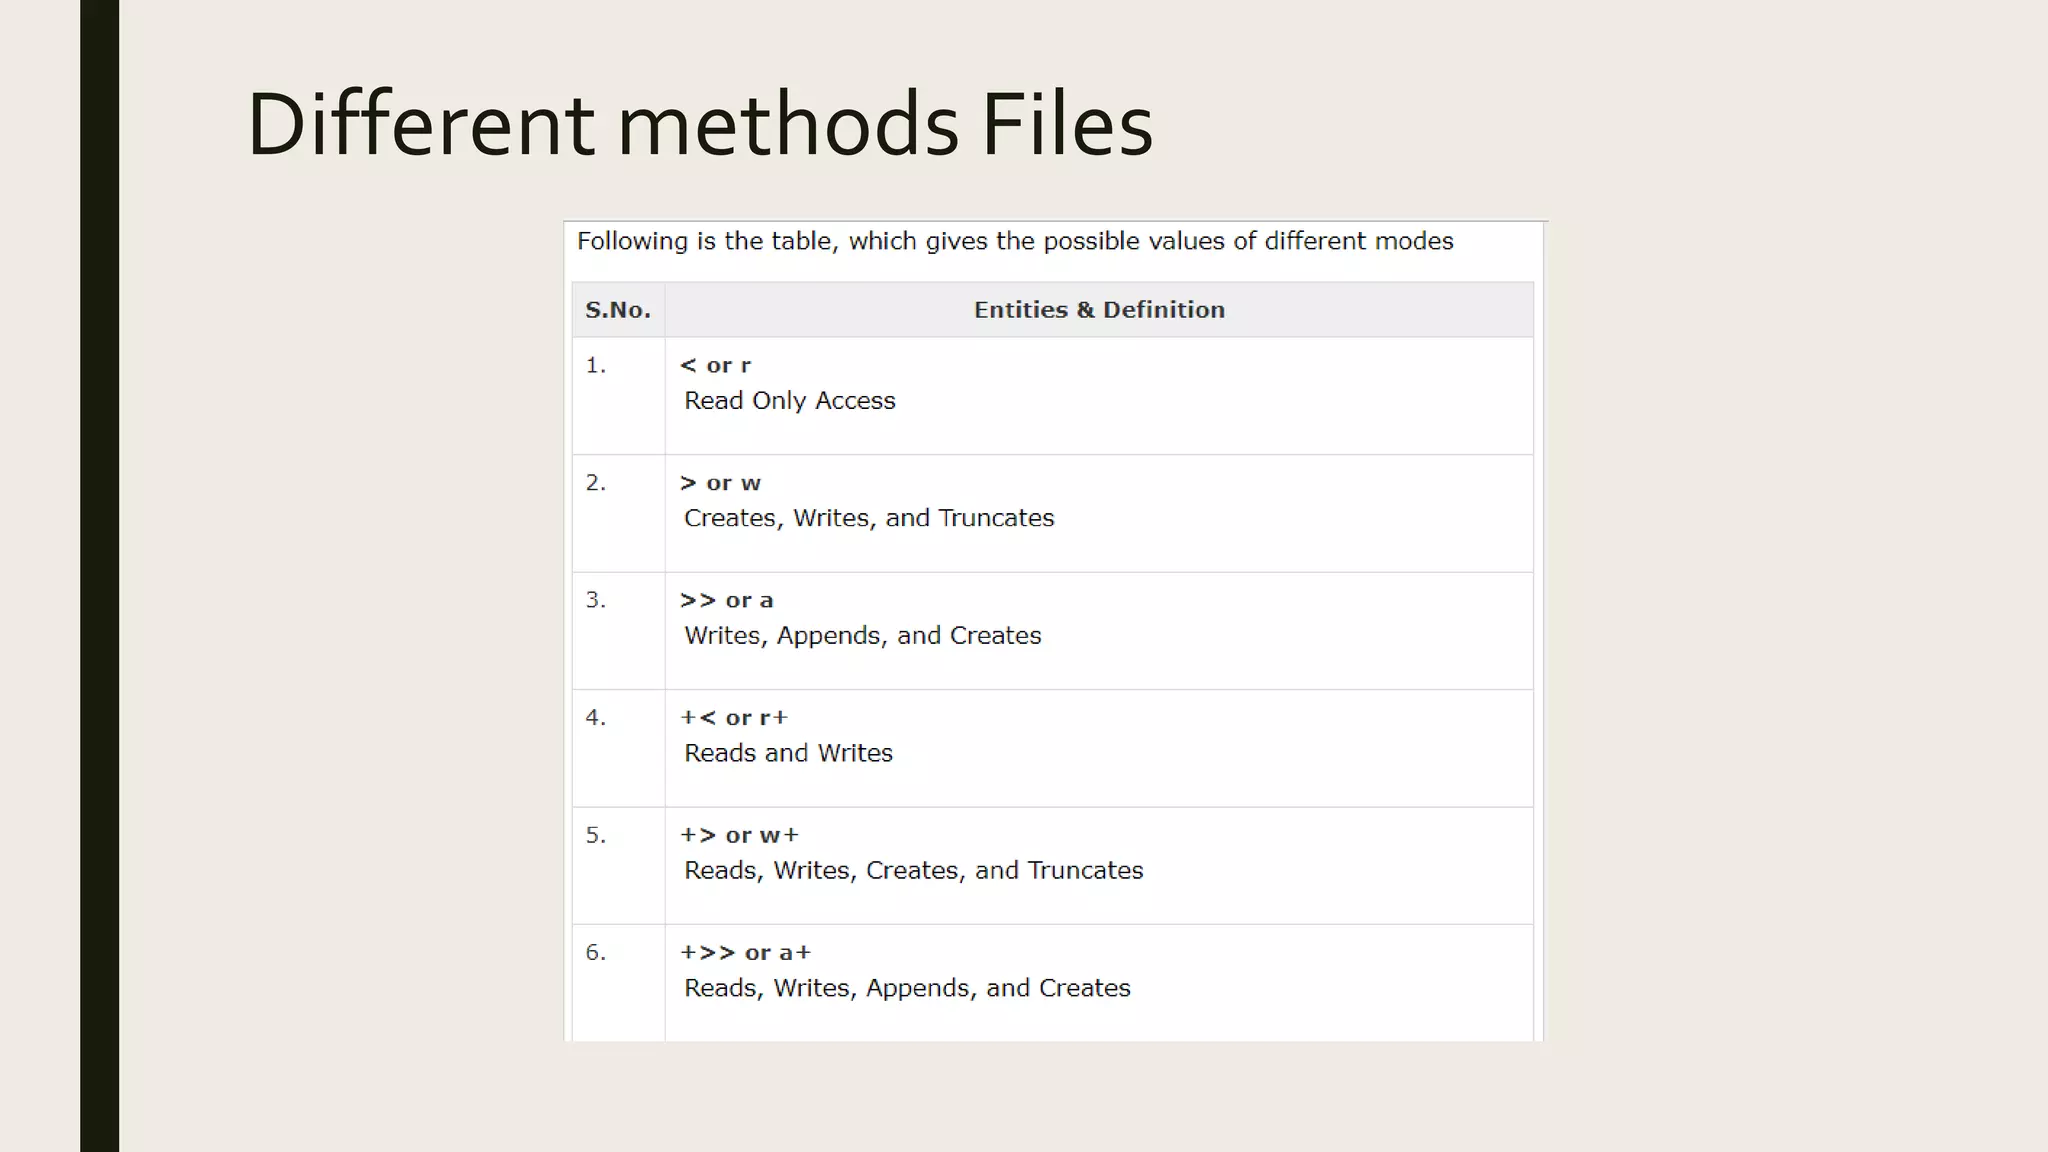Click serial number '2.' in the table
Screen dimensions: 2048x1152
[x=596, y=483]
